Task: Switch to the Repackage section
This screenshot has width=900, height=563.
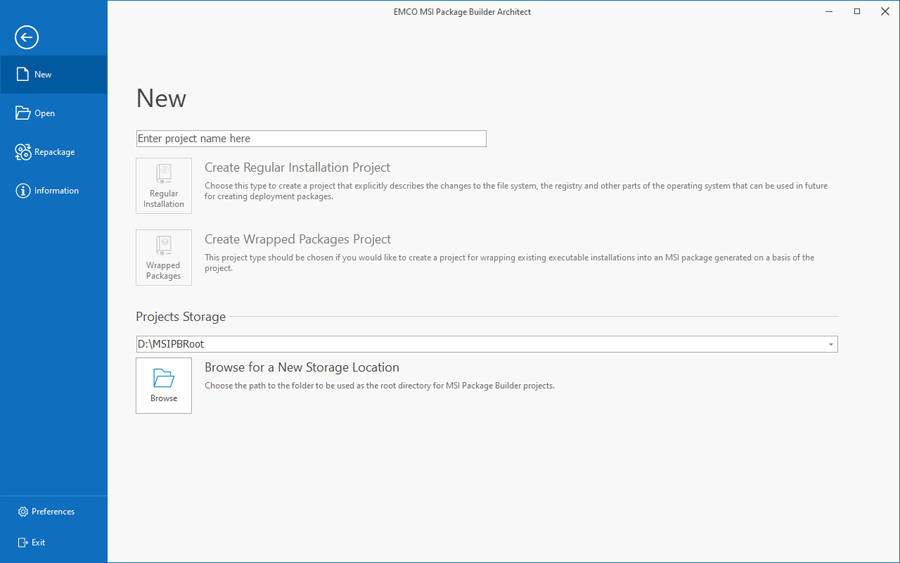Action: pos(53,152)
